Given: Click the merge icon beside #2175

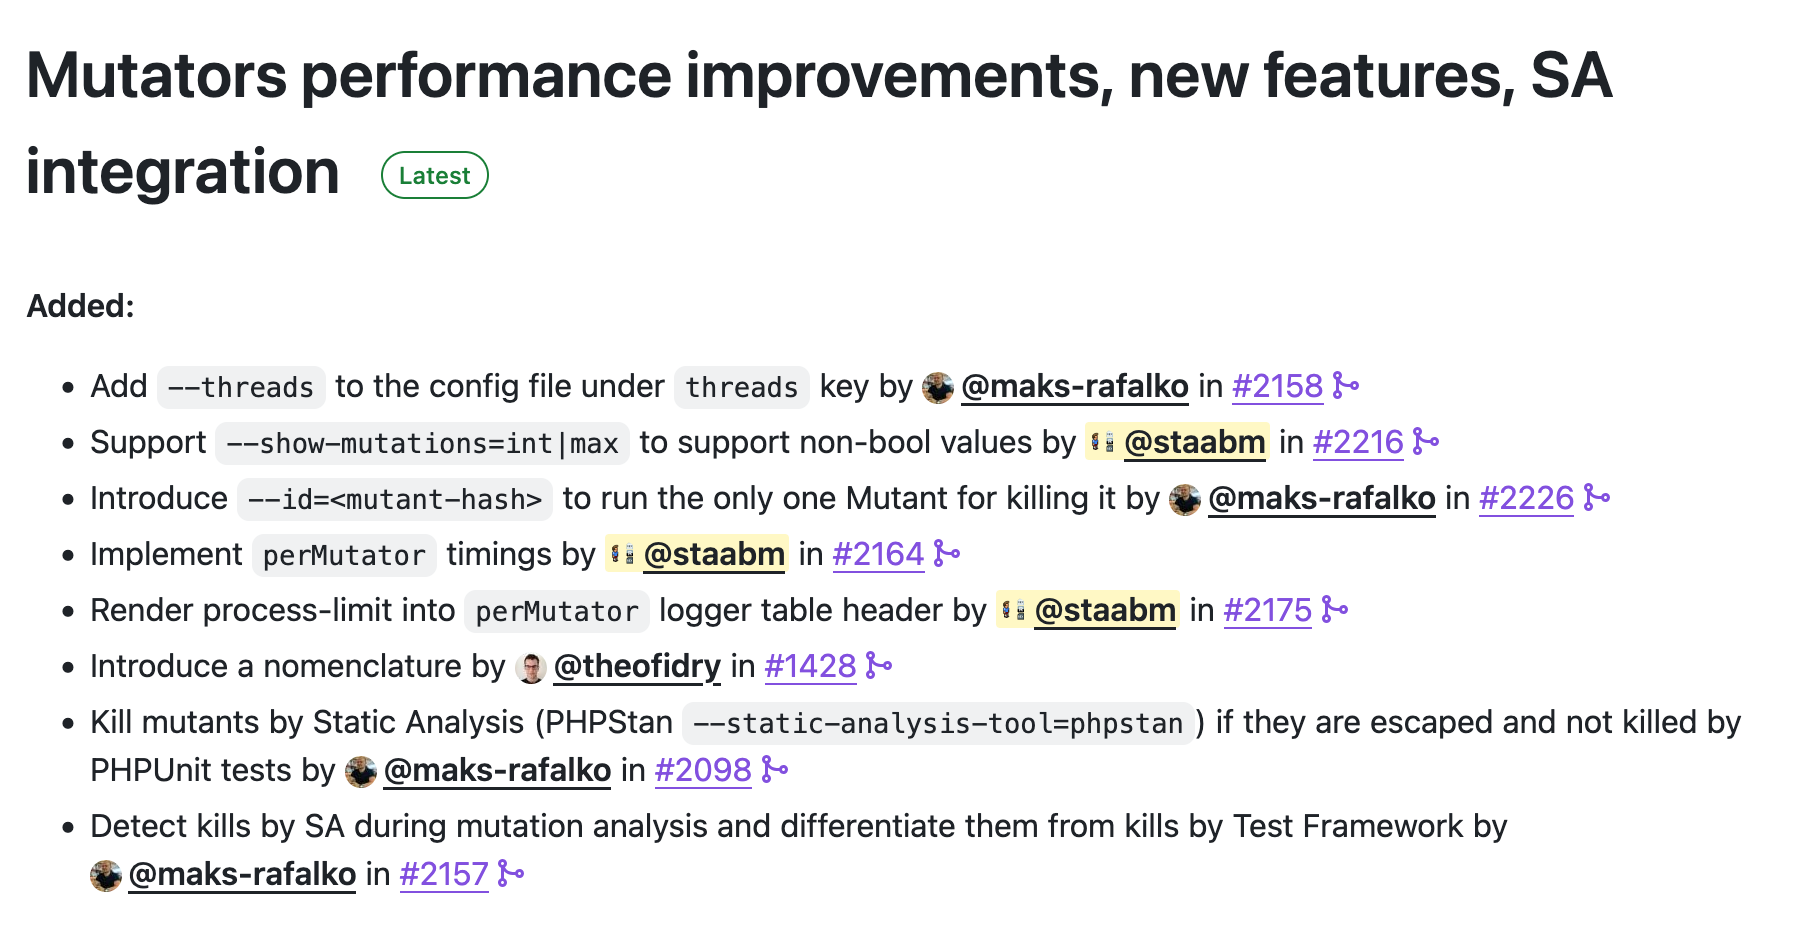Looking at the screenshot, I should (1335, 610).
